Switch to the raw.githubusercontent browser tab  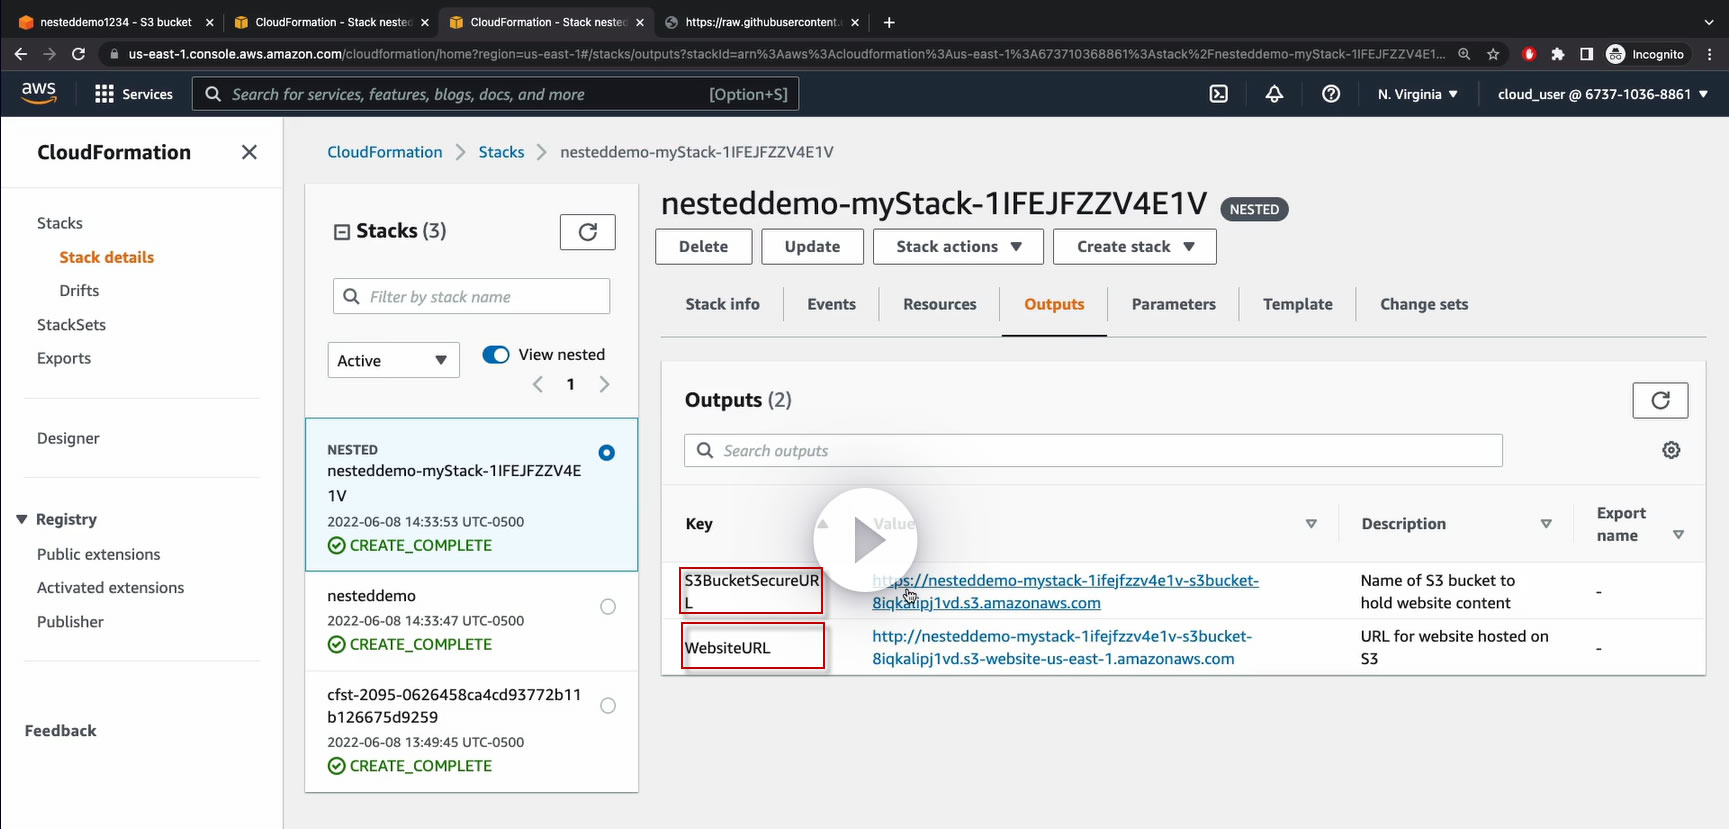(x=762, y=22)
